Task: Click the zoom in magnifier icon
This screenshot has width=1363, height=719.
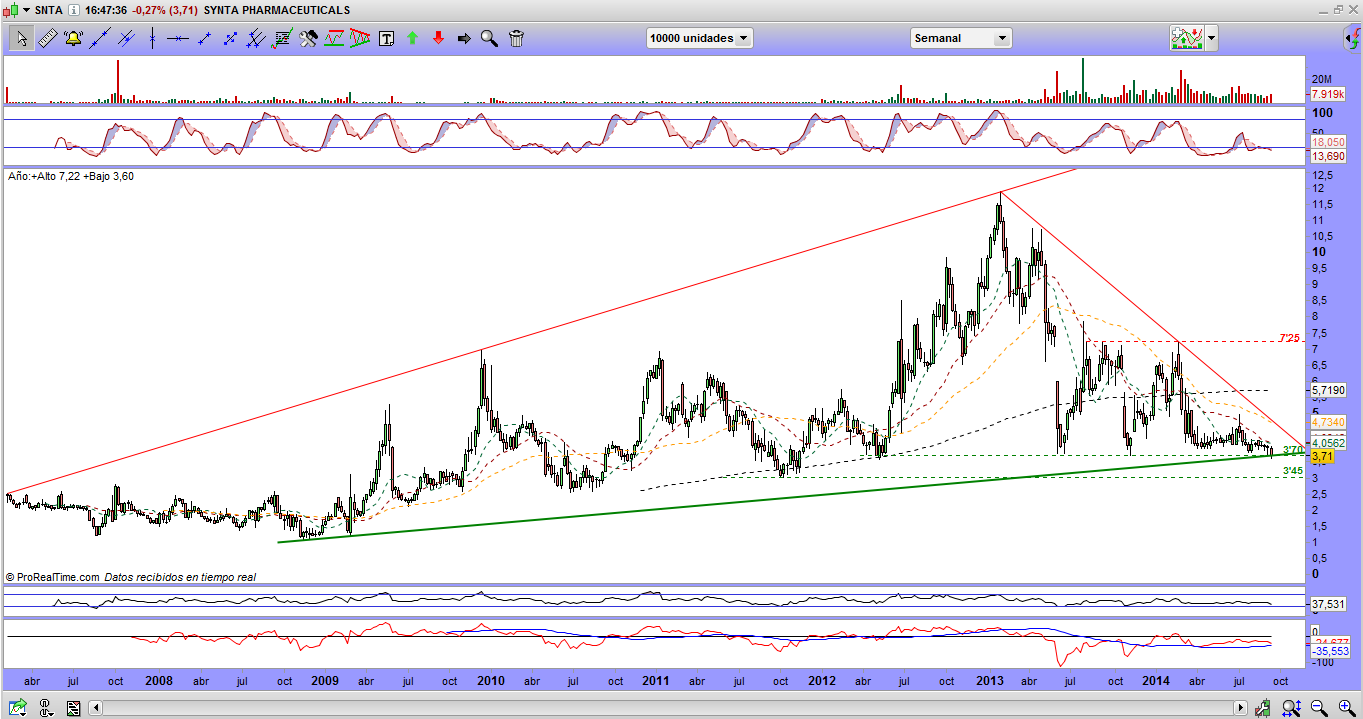Action: tap(1346, 707)
